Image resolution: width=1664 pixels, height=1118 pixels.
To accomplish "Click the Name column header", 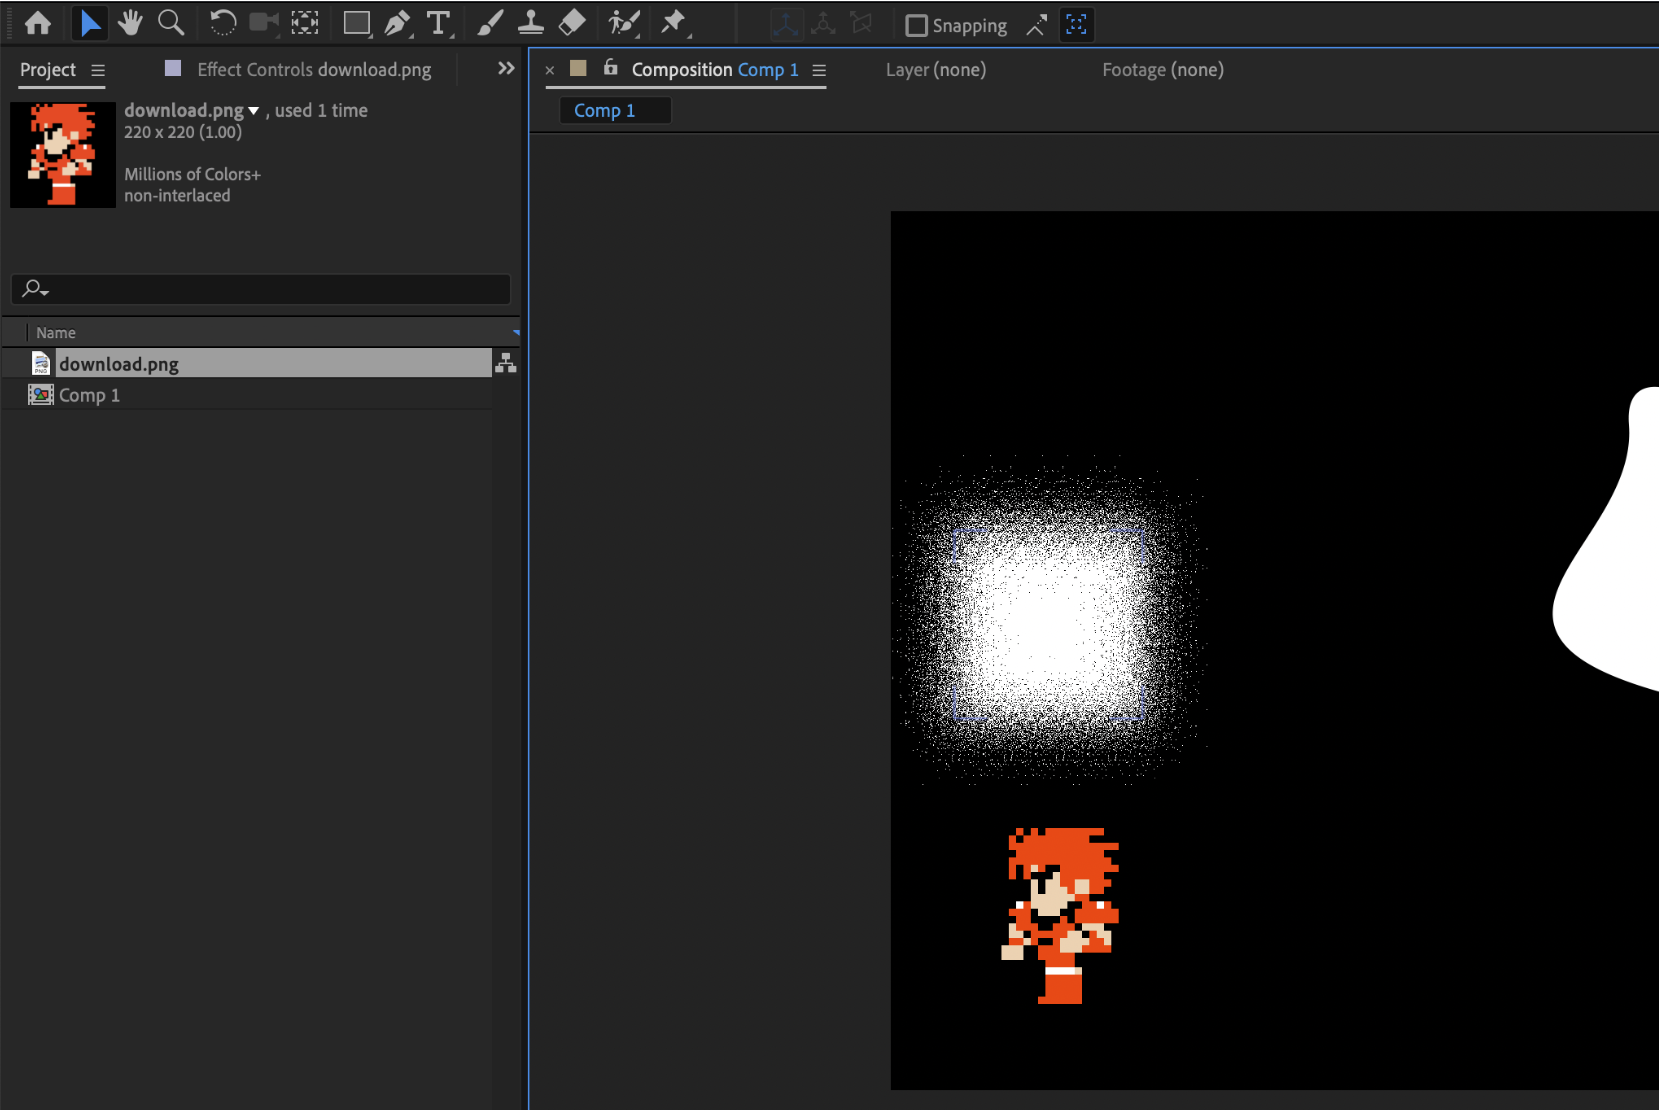I will pyautogui.click(x=56, y=333).
